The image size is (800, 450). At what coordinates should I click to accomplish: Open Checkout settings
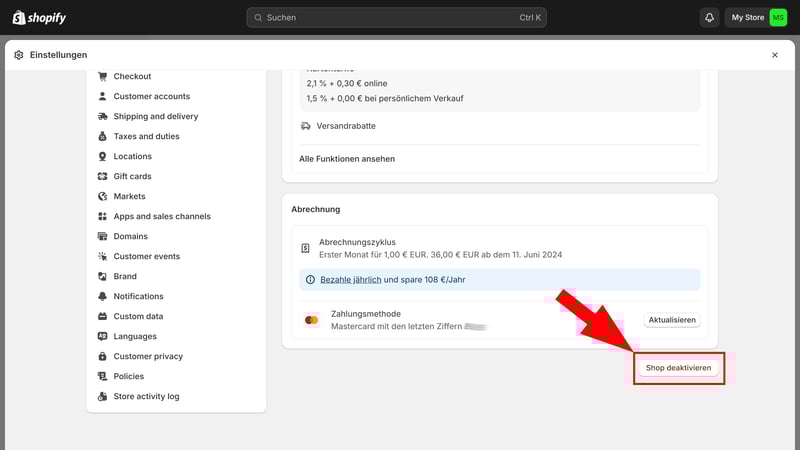pyautogui.click(x=132, y=76)
